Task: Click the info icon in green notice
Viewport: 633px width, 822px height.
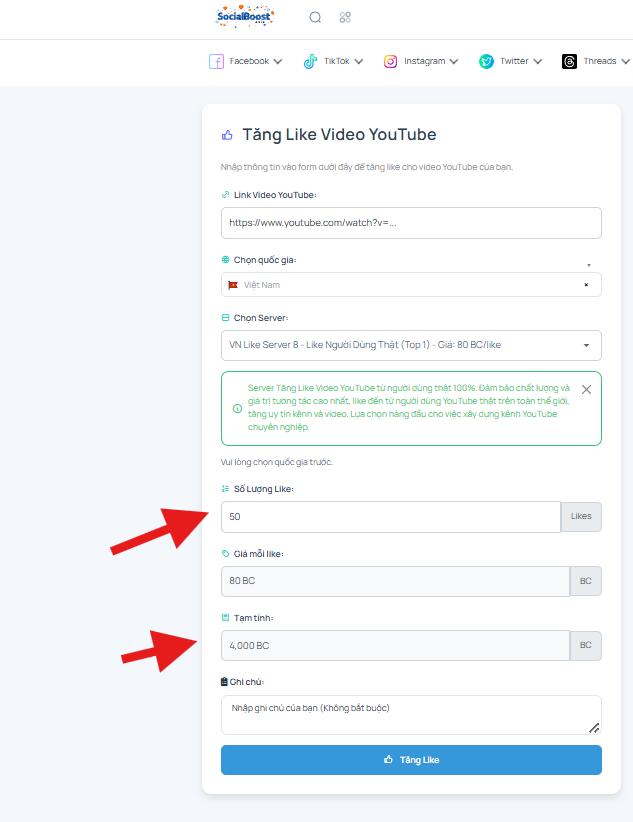Action: click(237, 408)
